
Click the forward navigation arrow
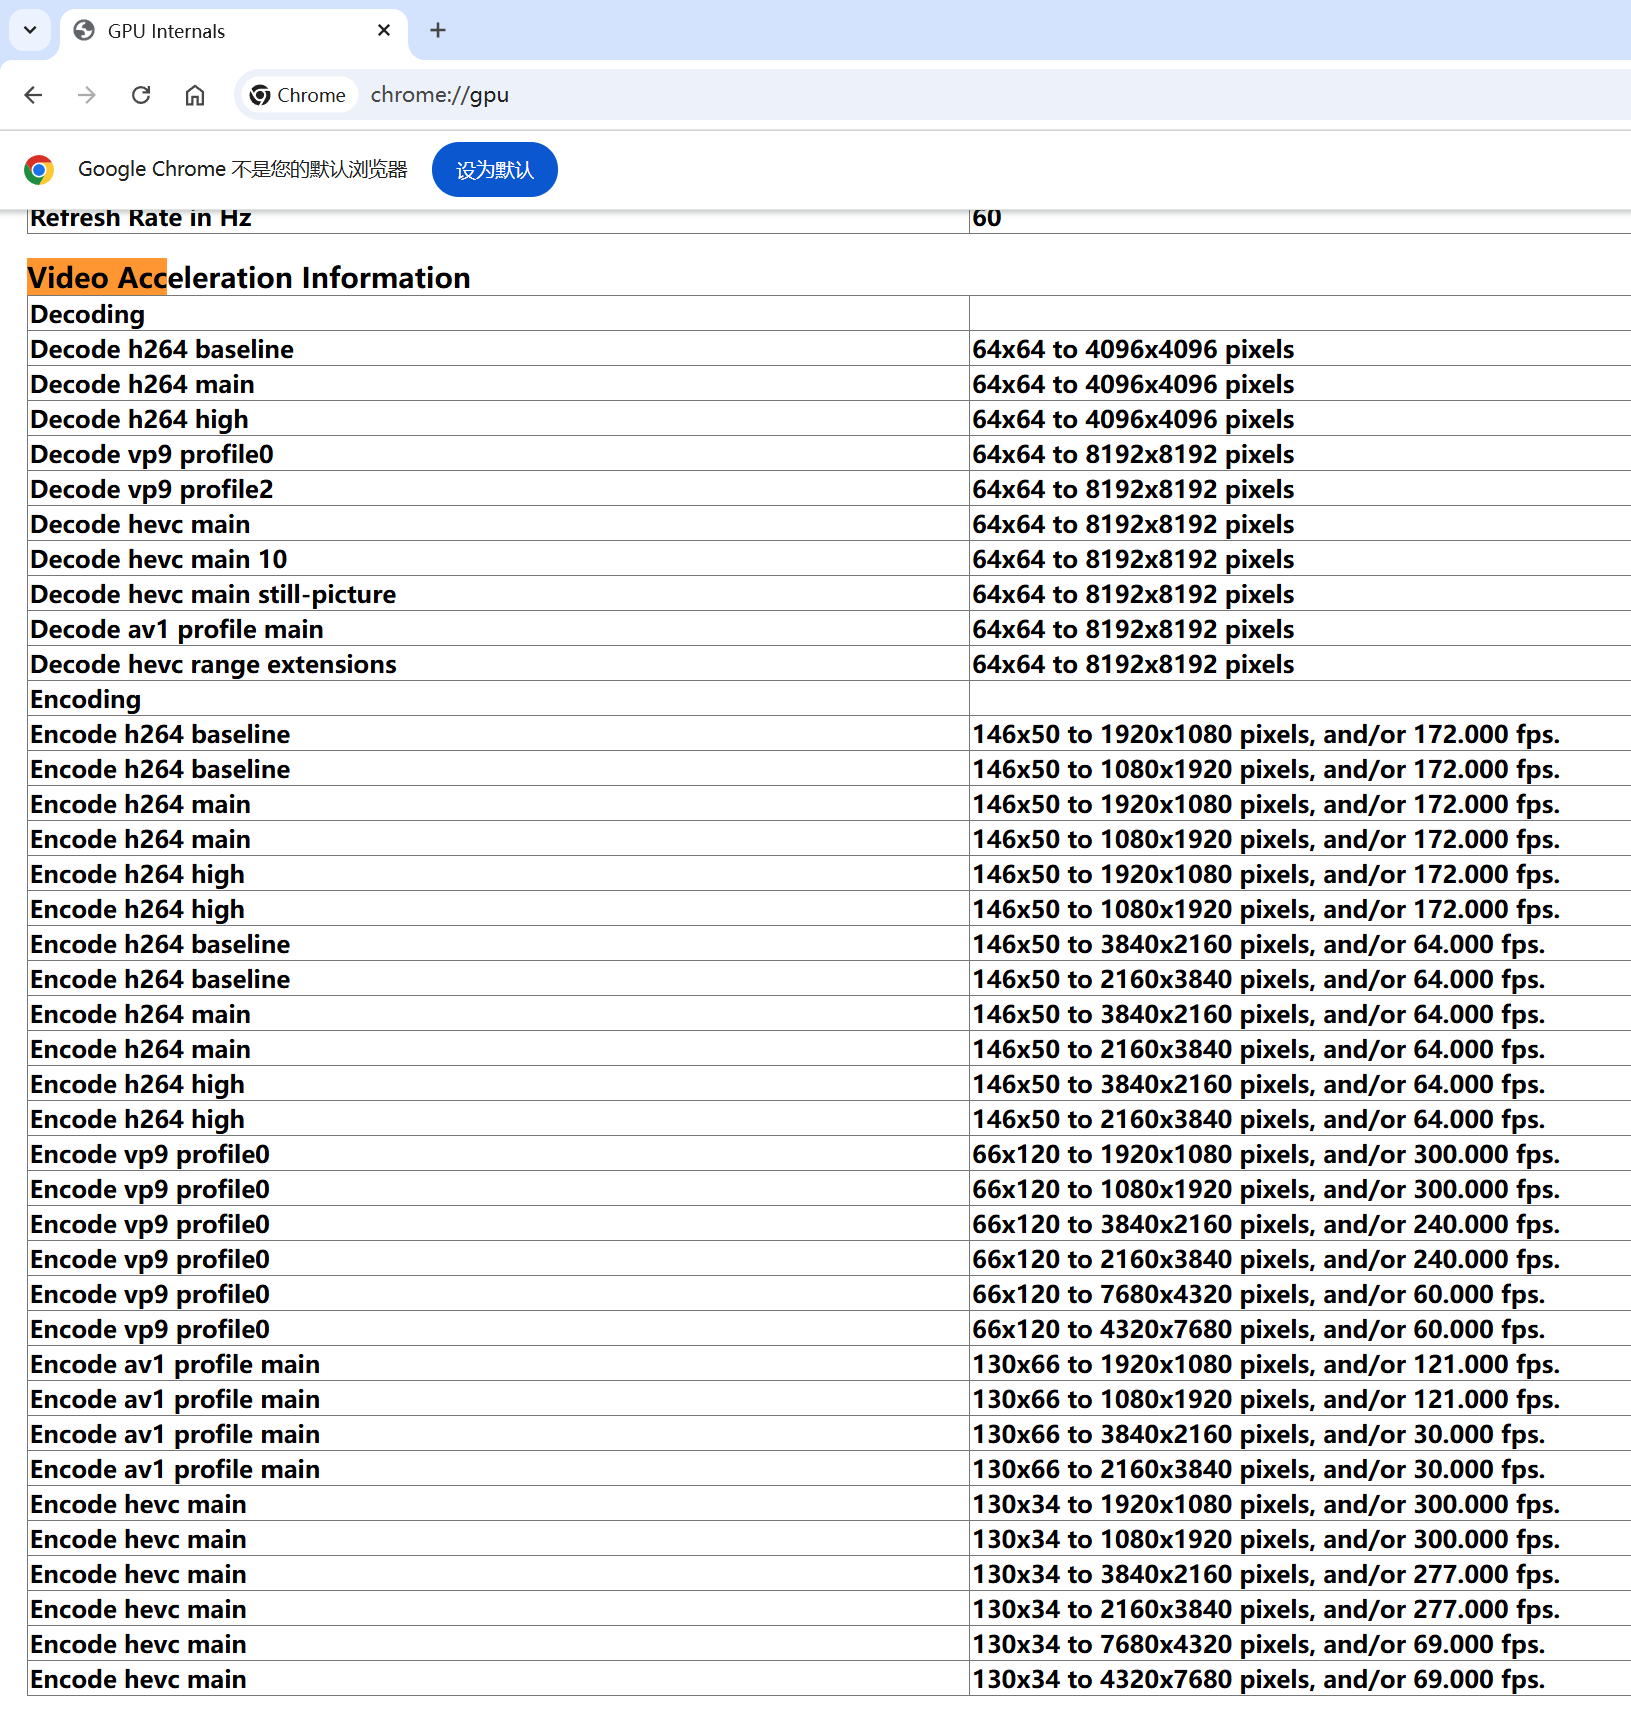coord(87,95)
